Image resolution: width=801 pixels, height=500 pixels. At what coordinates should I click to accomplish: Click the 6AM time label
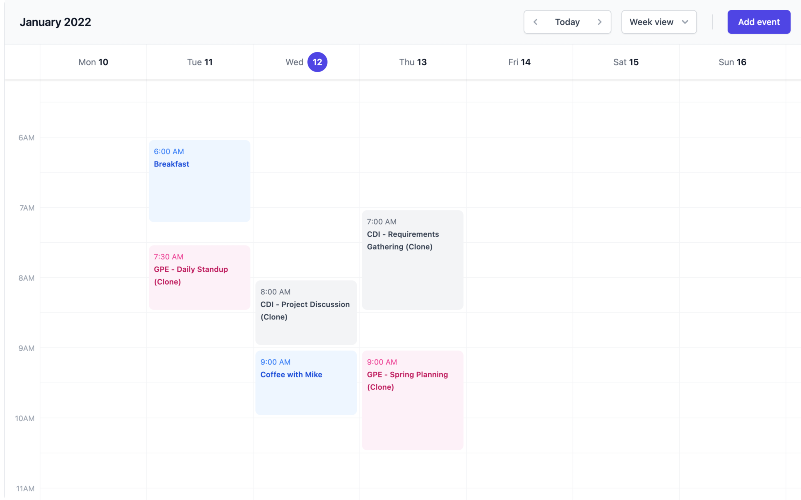pos(26,137)
